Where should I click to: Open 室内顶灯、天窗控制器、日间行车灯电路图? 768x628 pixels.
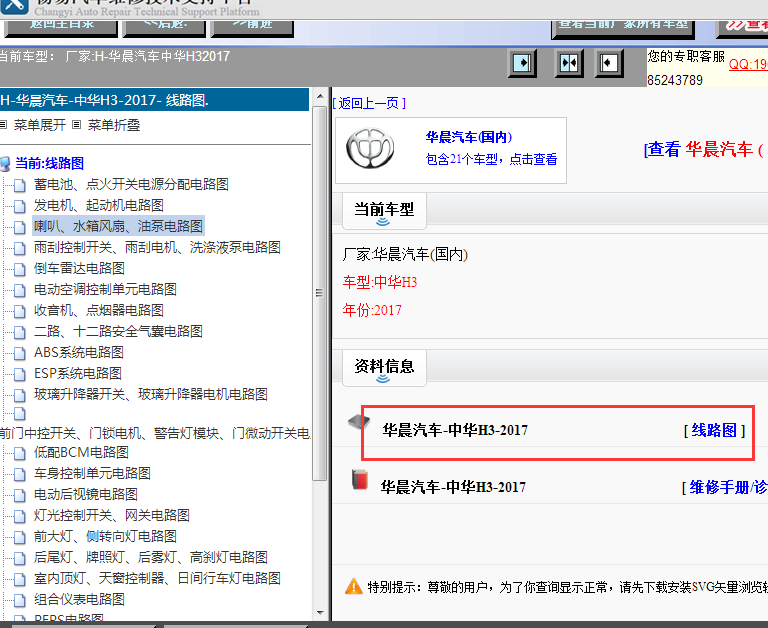(157, 579)
